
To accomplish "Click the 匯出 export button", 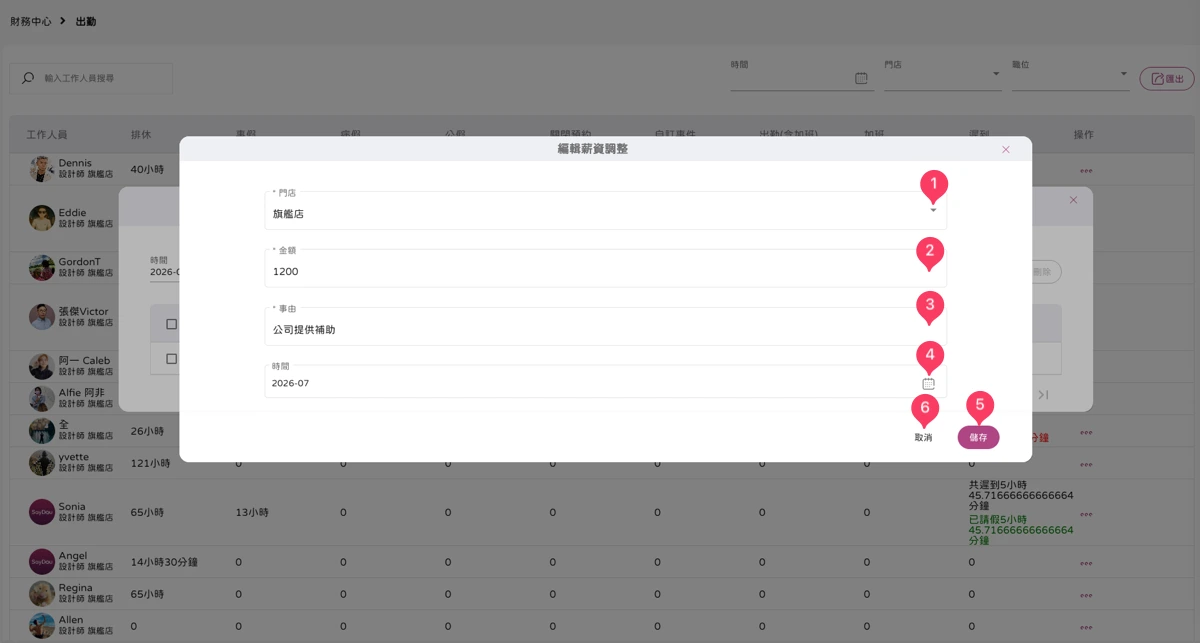I will point(1167,78).
